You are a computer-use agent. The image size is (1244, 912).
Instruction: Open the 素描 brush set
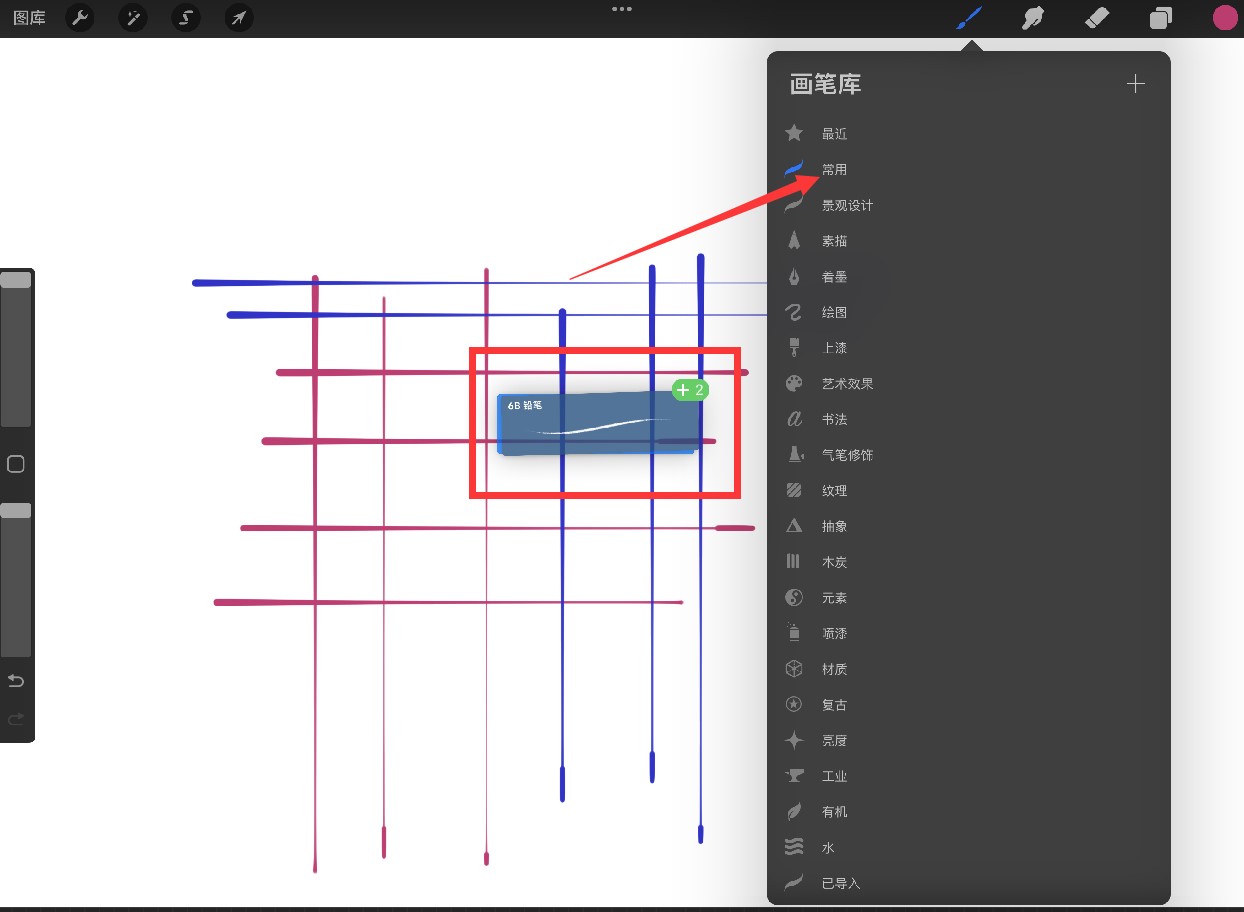[834, 241]
